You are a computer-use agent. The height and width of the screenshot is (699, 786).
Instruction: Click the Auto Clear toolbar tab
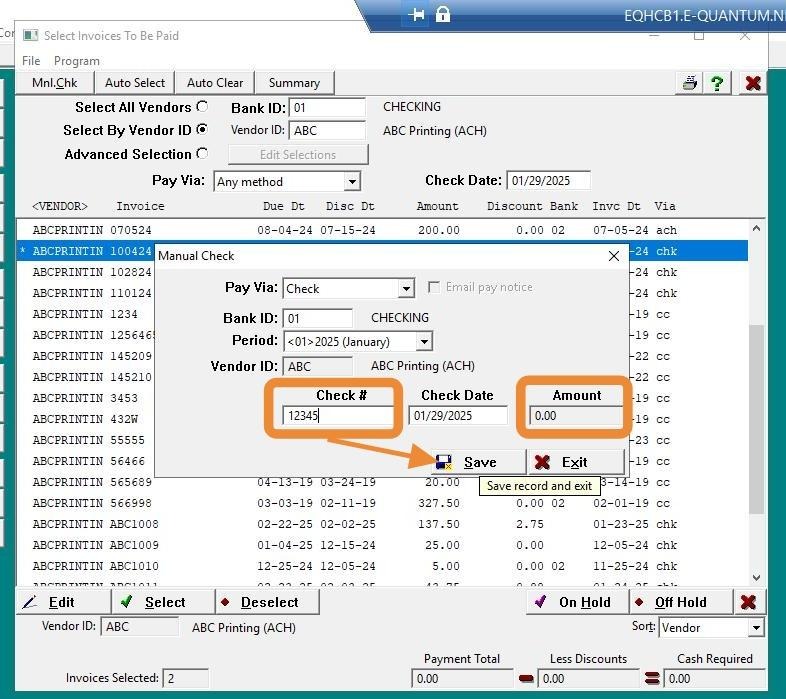(215, 83)
